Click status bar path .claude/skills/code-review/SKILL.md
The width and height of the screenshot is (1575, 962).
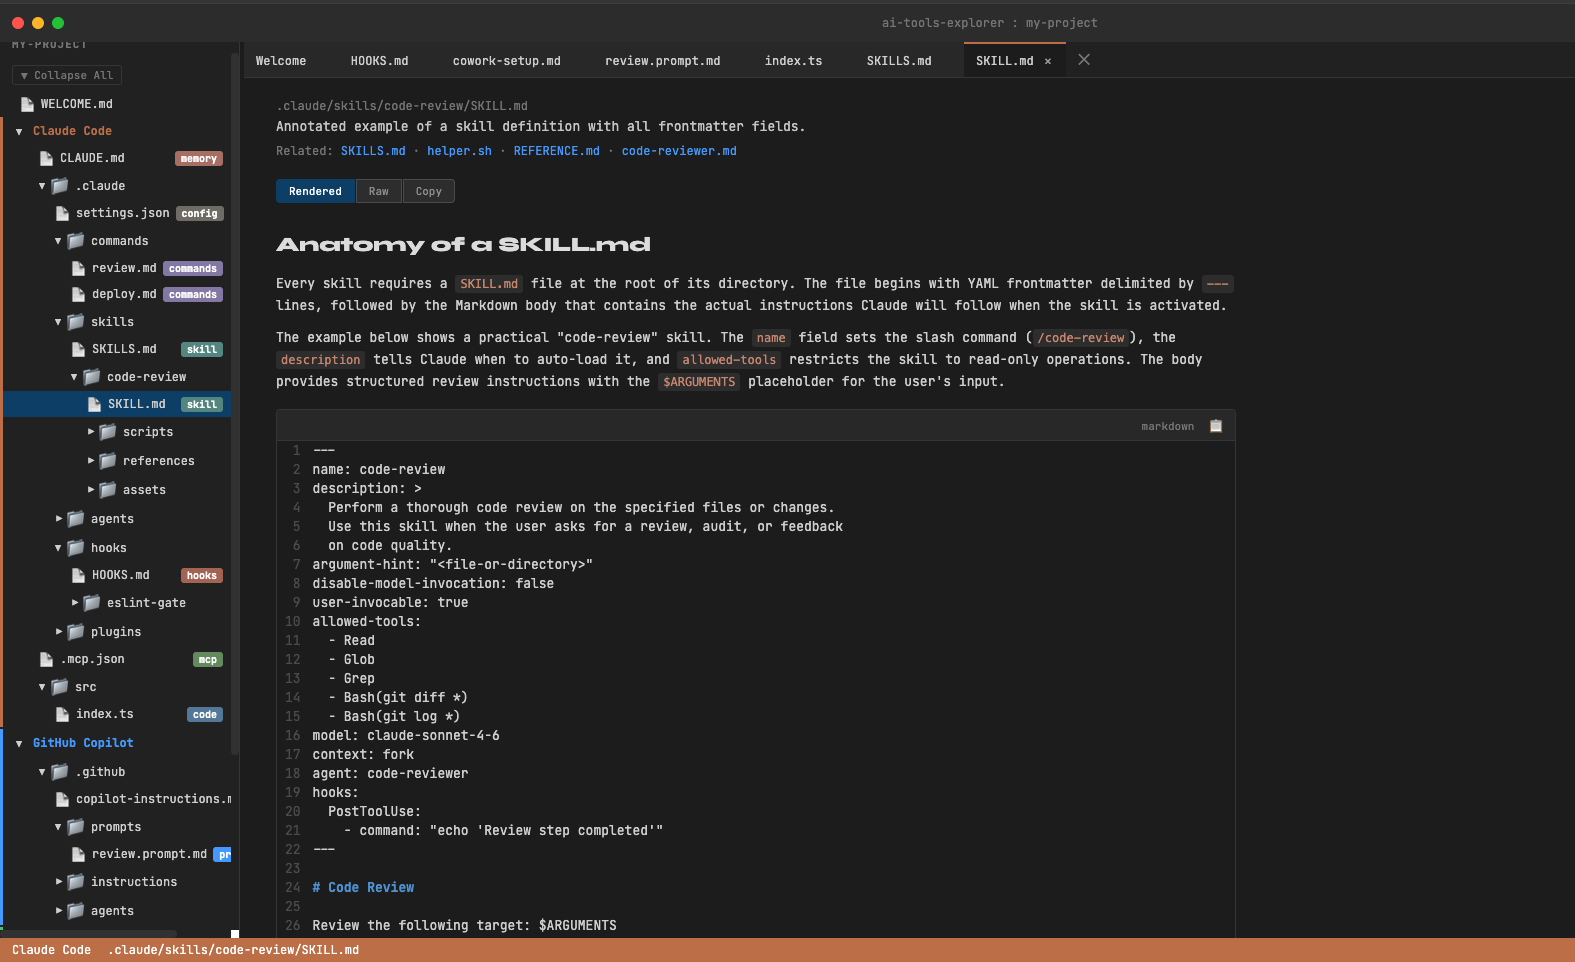(x=233, y=950)
